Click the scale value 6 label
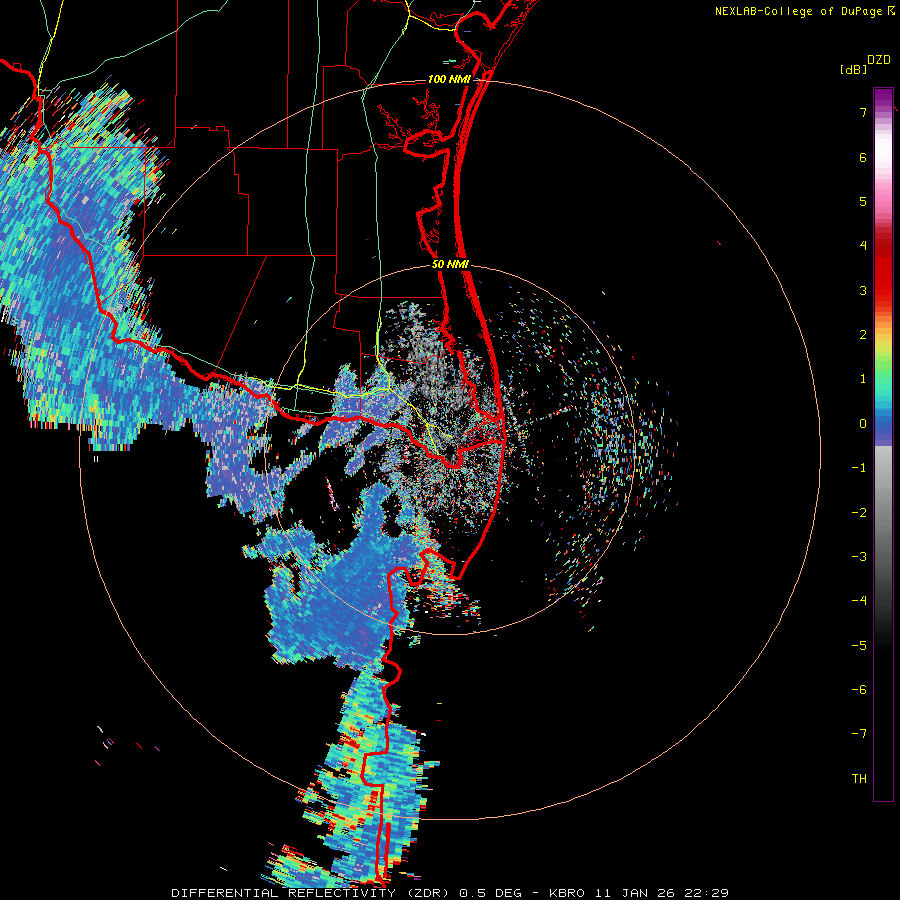The image size is (900, 900). 863,157
